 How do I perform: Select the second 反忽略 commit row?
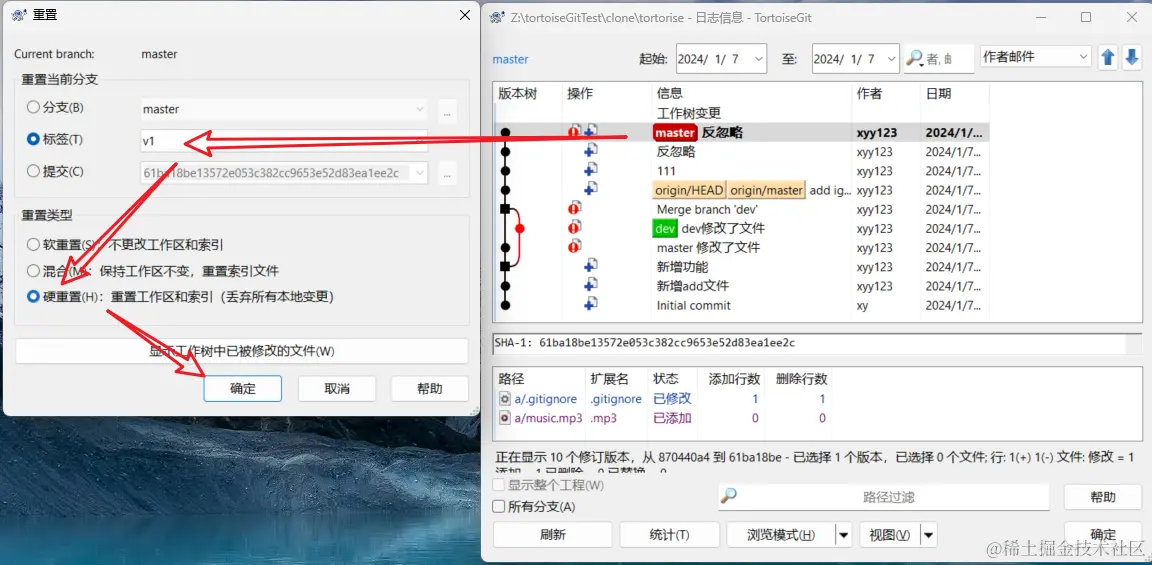[742, 152]
